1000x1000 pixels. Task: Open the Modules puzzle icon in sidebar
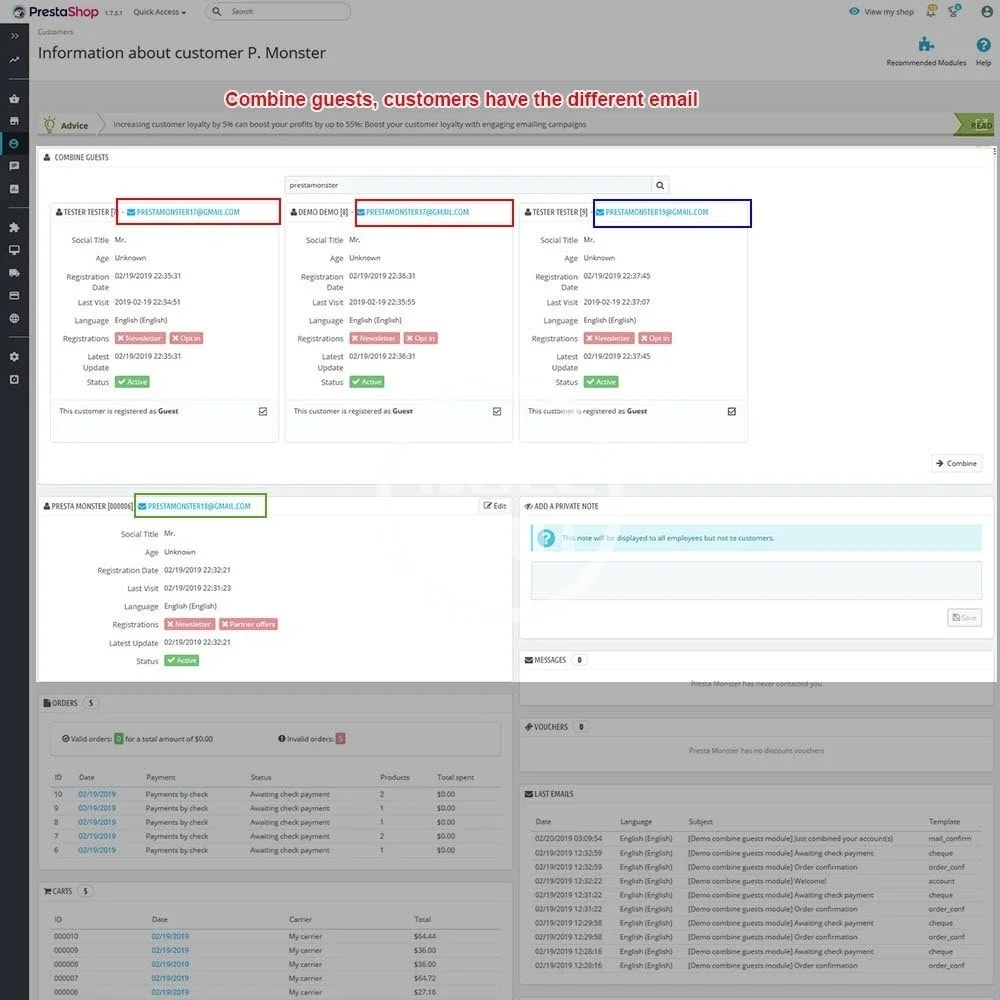click(x=14, y=227)
